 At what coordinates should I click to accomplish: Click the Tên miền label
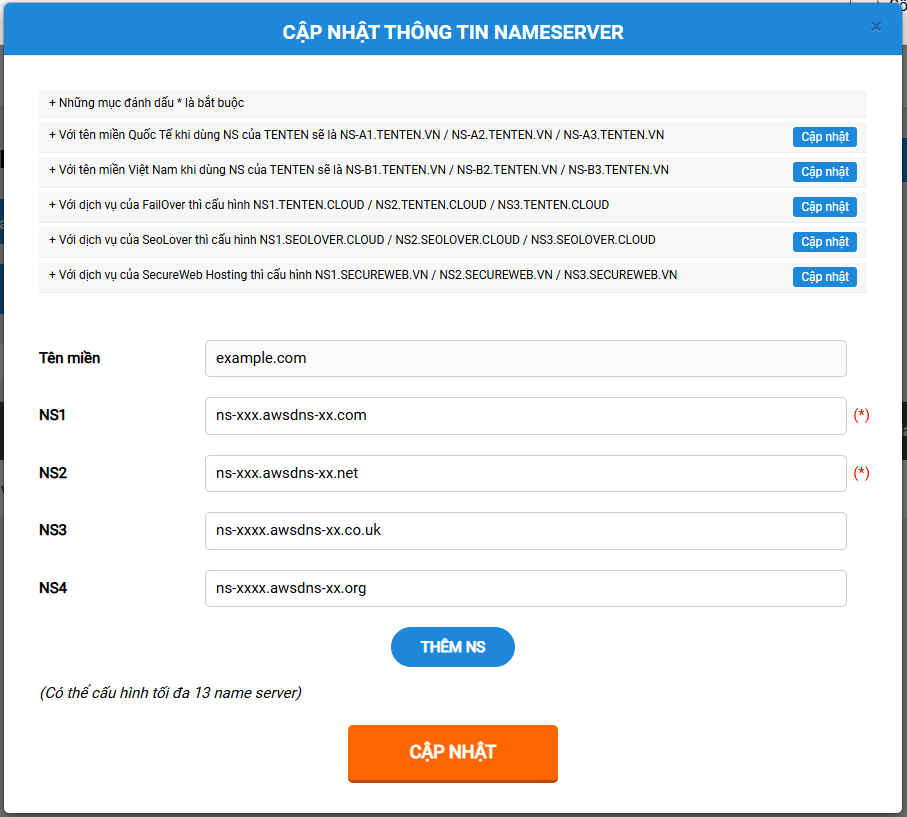coord(69,358)
